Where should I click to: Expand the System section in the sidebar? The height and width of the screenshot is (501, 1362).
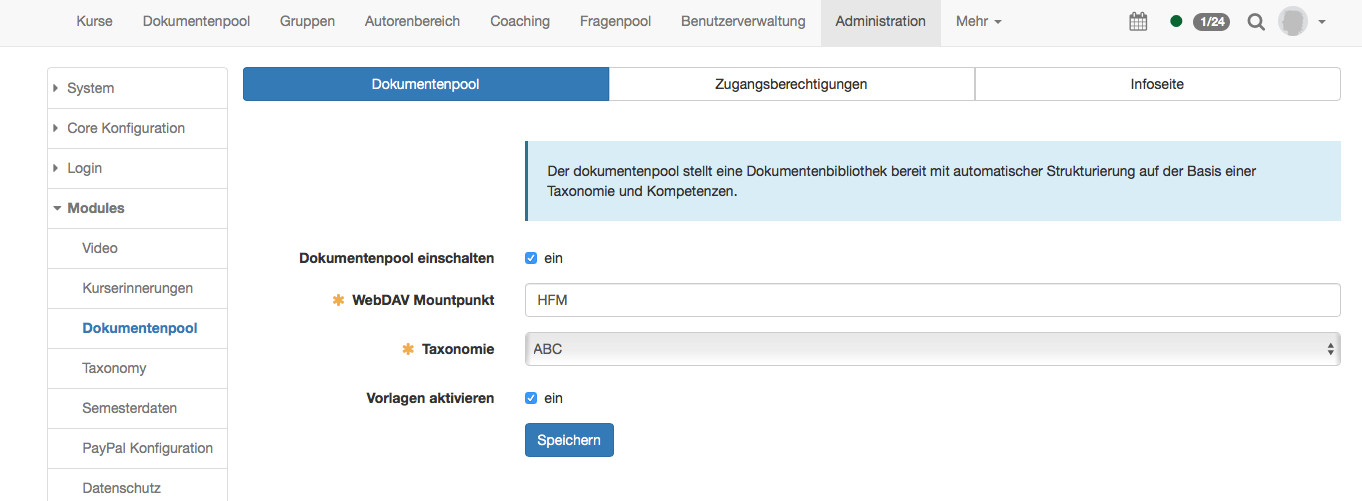pyautogui.click(x=90, y=88)
